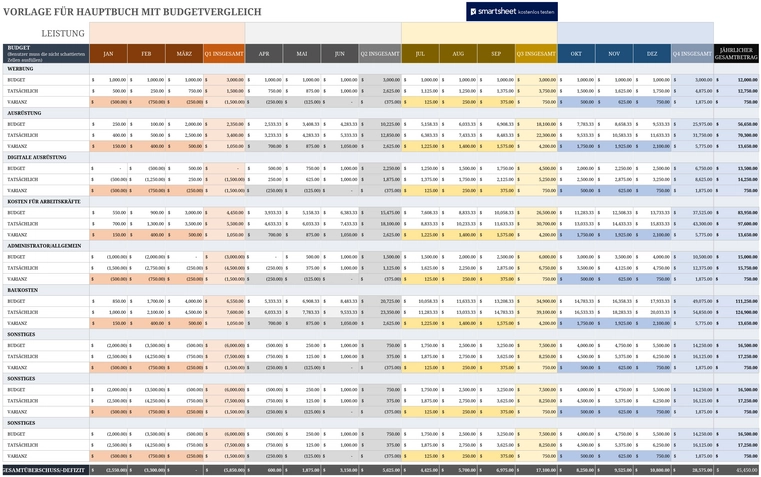Select AUSRÜSTUNG actual Q3 total 22,300.00
The image size is (761, 477).
tap(536, 135)
